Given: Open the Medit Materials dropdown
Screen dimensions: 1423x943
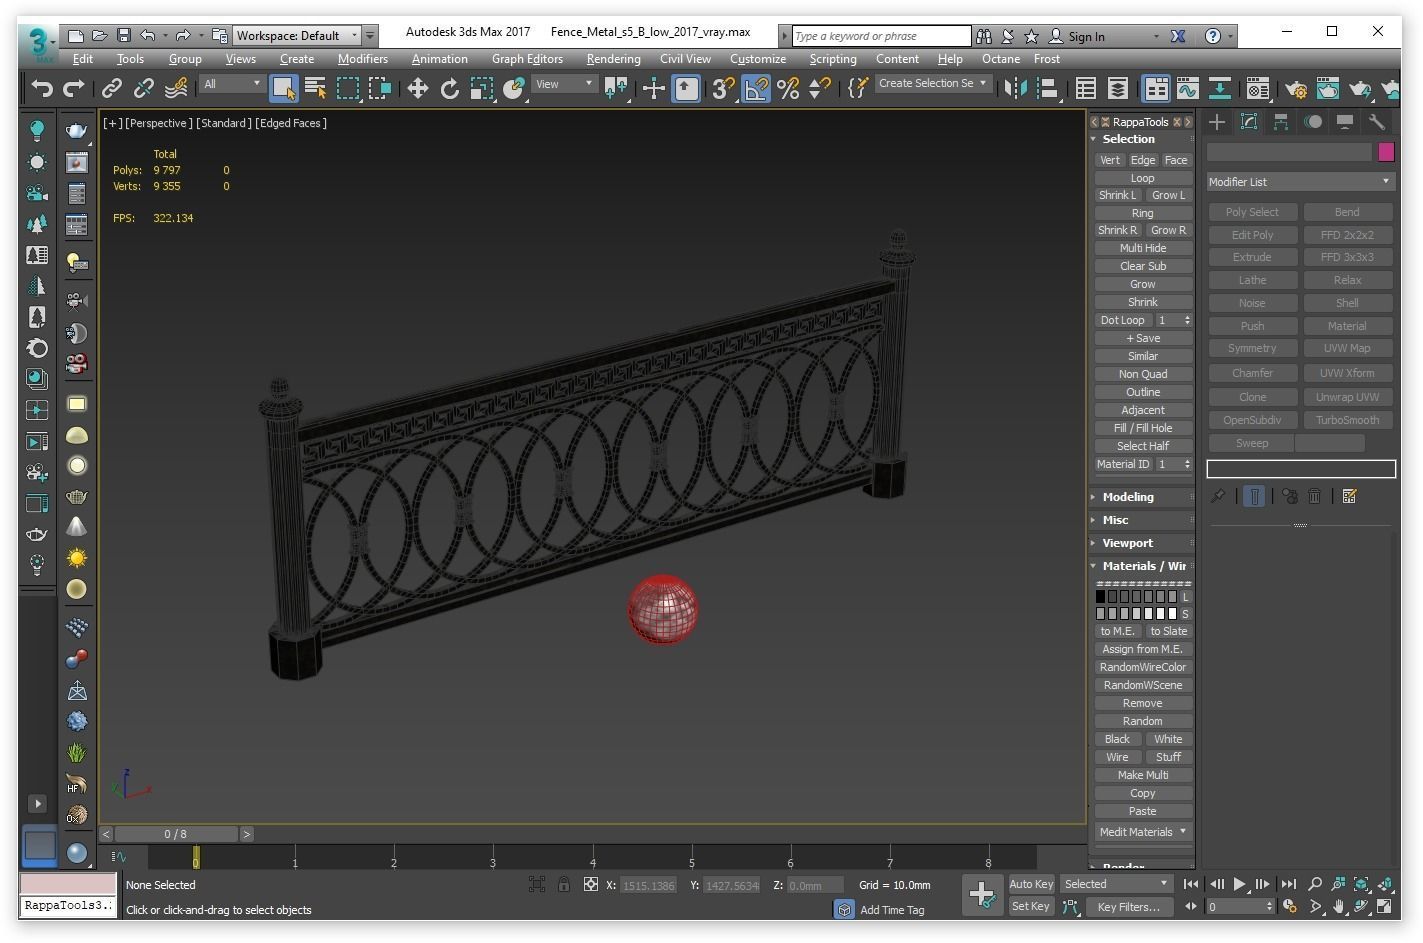Looking at the screenshot, I should [1143, 832].
